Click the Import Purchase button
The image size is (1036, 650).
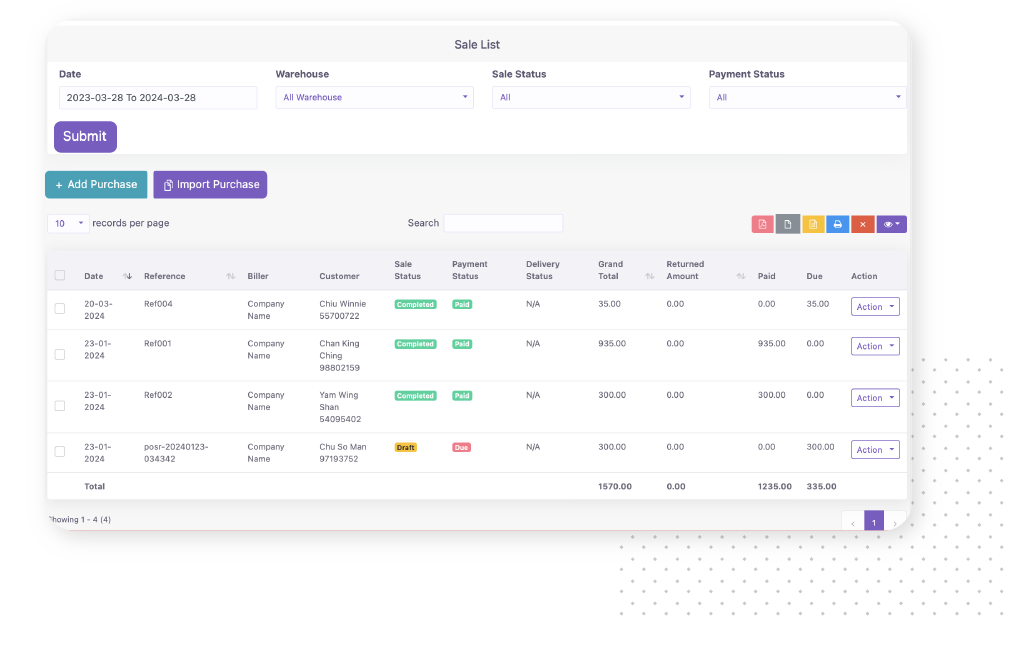point(210,185)
